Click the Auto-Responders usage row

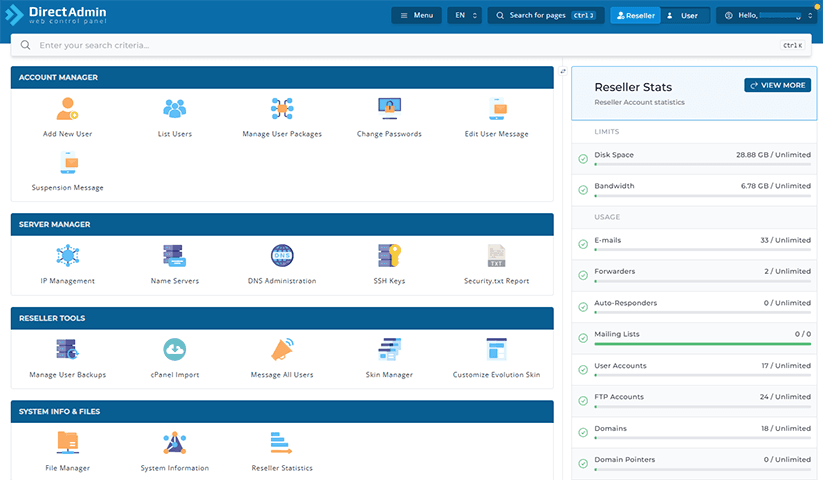[694, 307]
